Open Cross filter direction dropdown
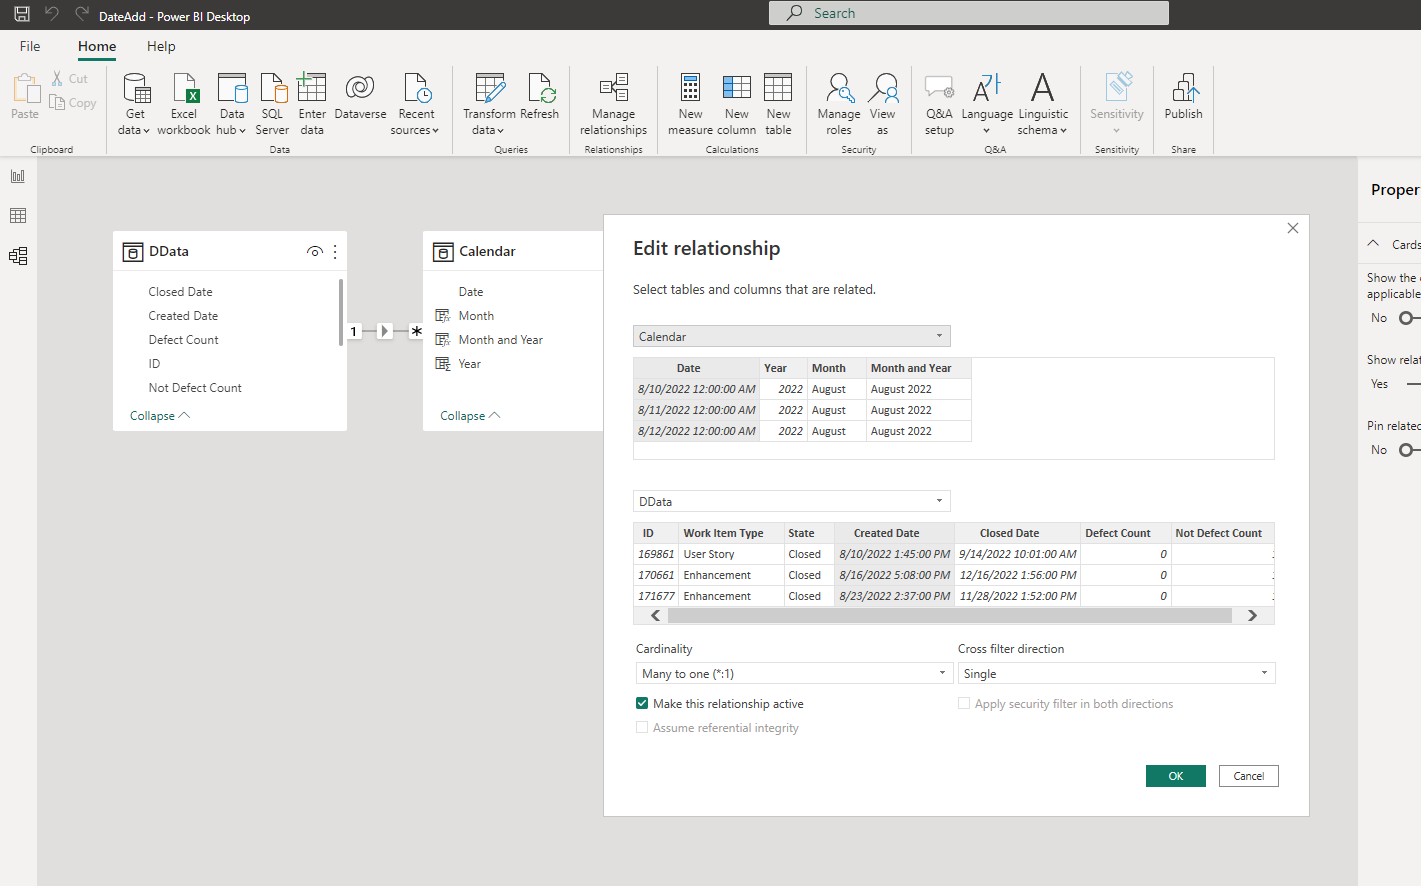Viewport: 1421px width, 886px height. (x=1116, y=673)
